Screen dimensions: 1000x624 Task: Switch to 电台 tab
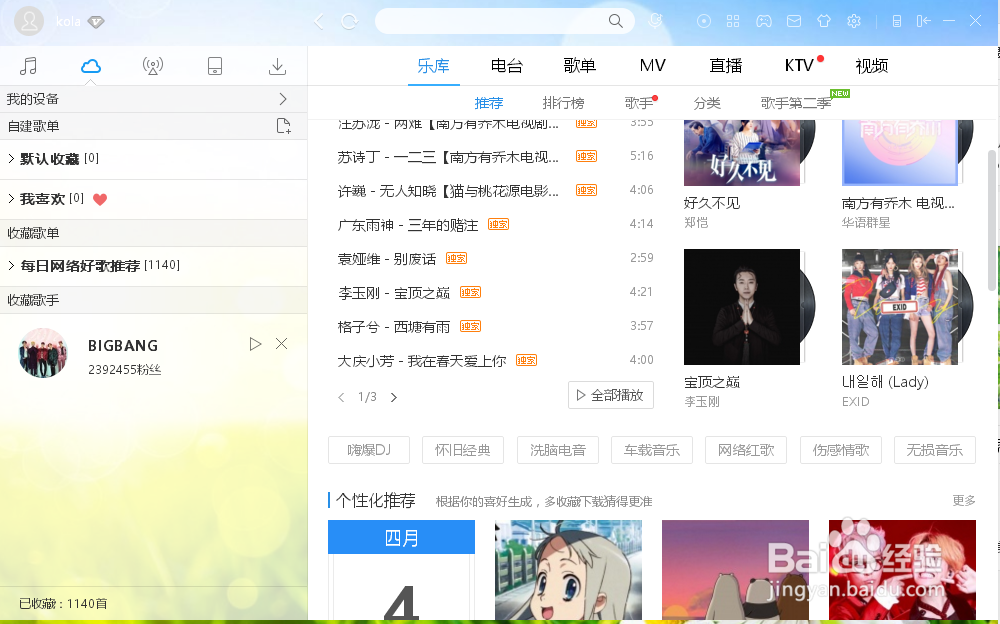507,66
